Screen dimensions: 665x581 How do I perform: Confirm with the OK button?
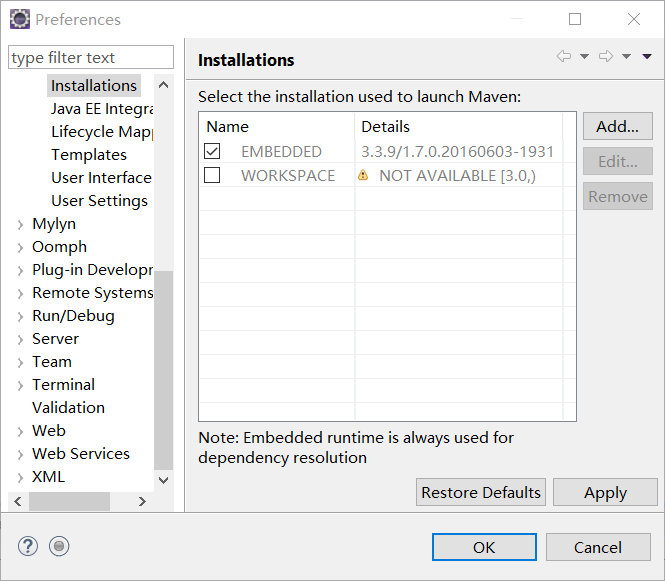click(x=484, y=547)
